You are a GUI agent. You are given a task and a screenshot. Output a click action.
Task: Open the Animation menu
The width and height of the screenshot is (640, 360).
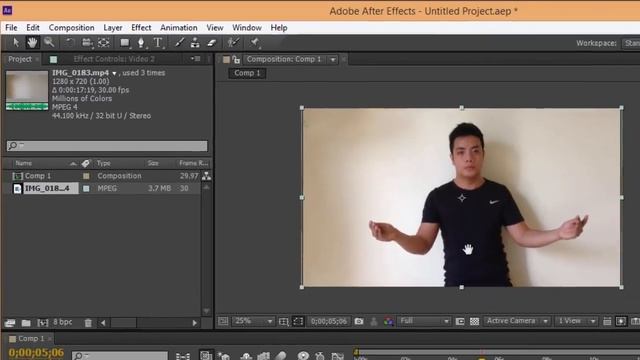(179, 28)
